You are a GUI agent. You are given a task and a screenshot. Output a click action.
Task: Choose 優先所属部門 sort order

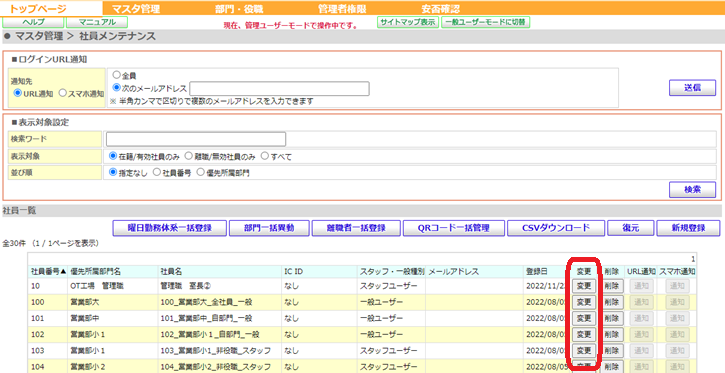point(201,172)
